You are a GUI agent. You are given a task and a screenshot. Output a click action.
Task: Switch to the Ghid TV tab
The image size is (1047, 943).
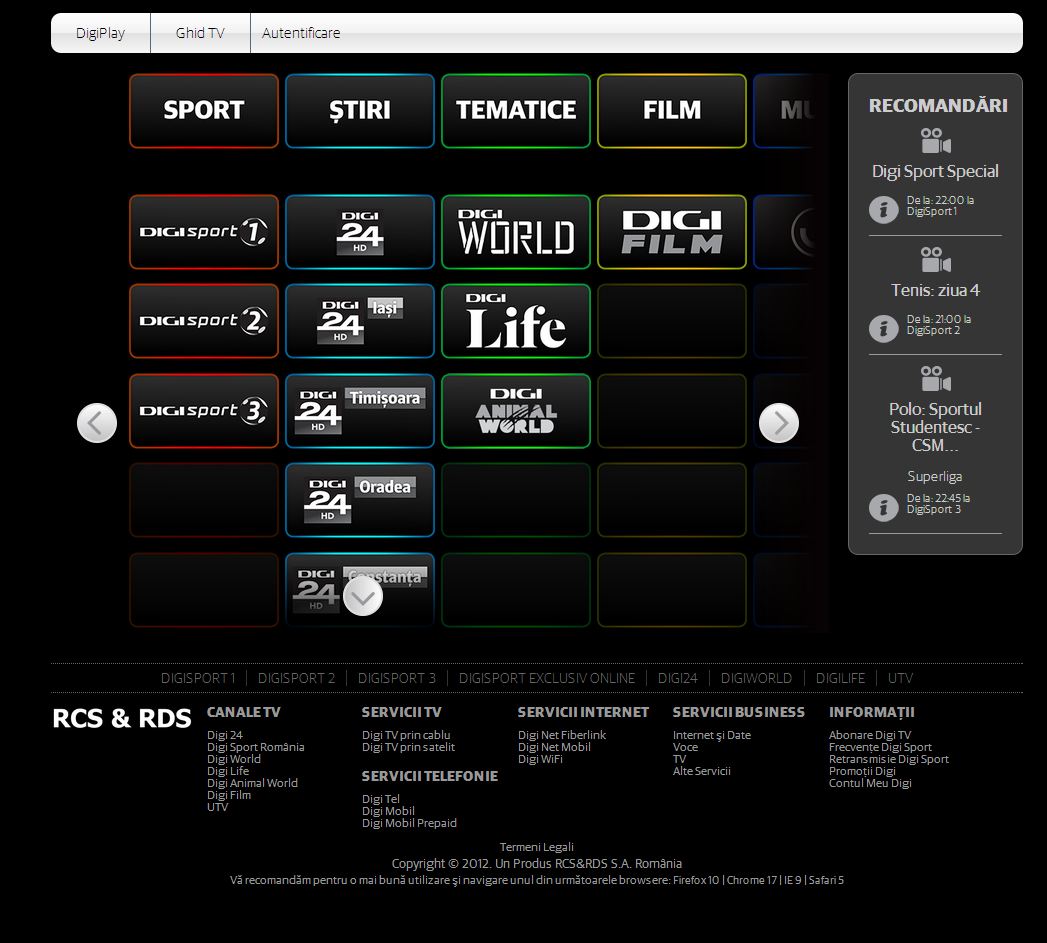coord(200,33)
